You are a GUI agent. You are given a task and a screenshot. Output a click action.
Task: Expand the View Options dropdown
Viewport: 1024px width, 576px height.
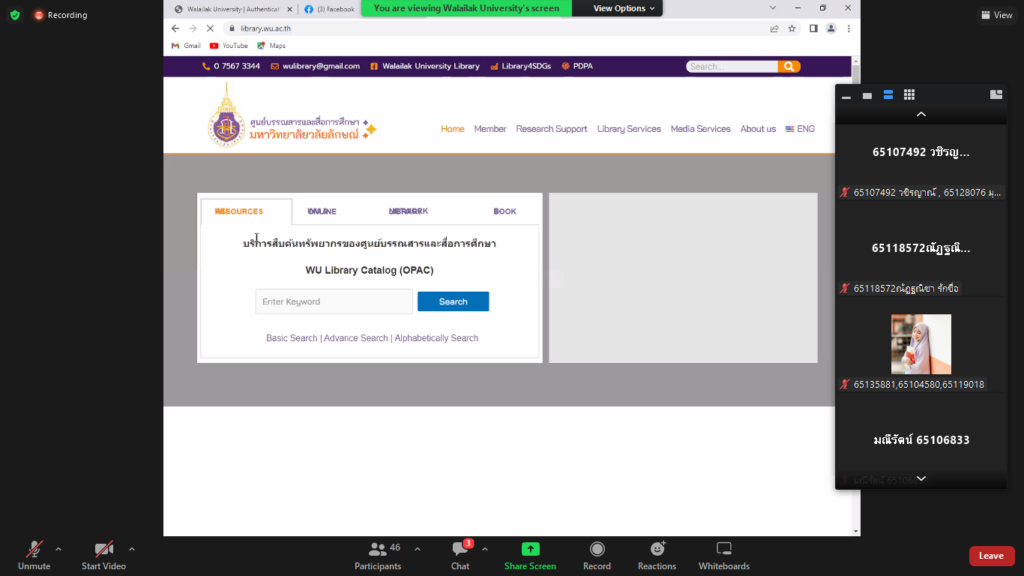coord(625,8)
